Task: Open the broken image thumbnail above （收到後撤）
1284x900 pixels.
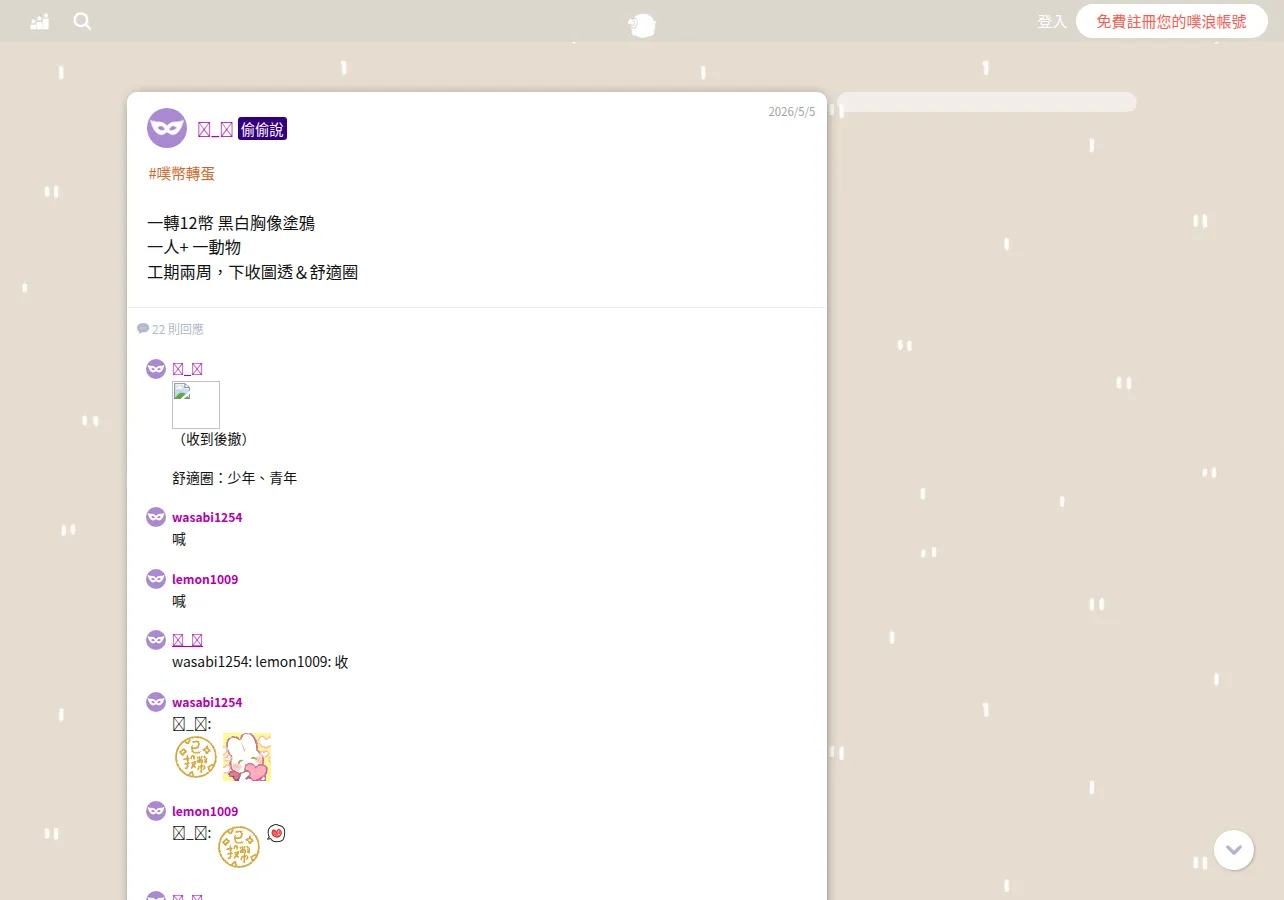Action: [x=196, y=405]
